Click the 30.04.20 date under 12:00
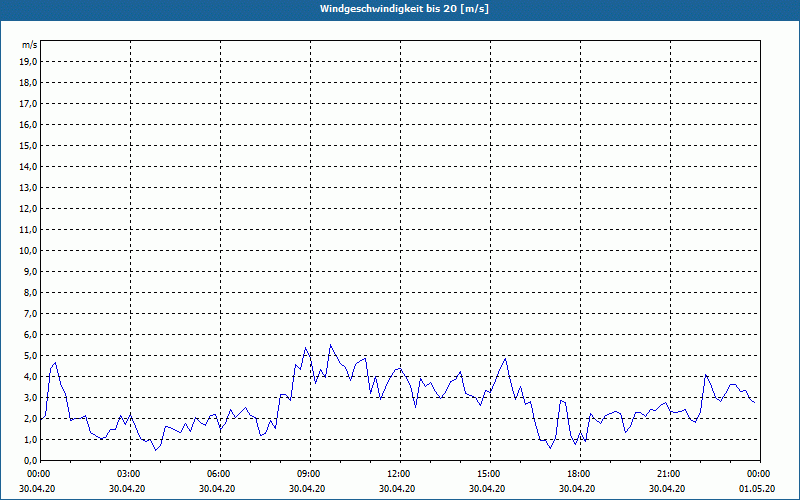 397,489
